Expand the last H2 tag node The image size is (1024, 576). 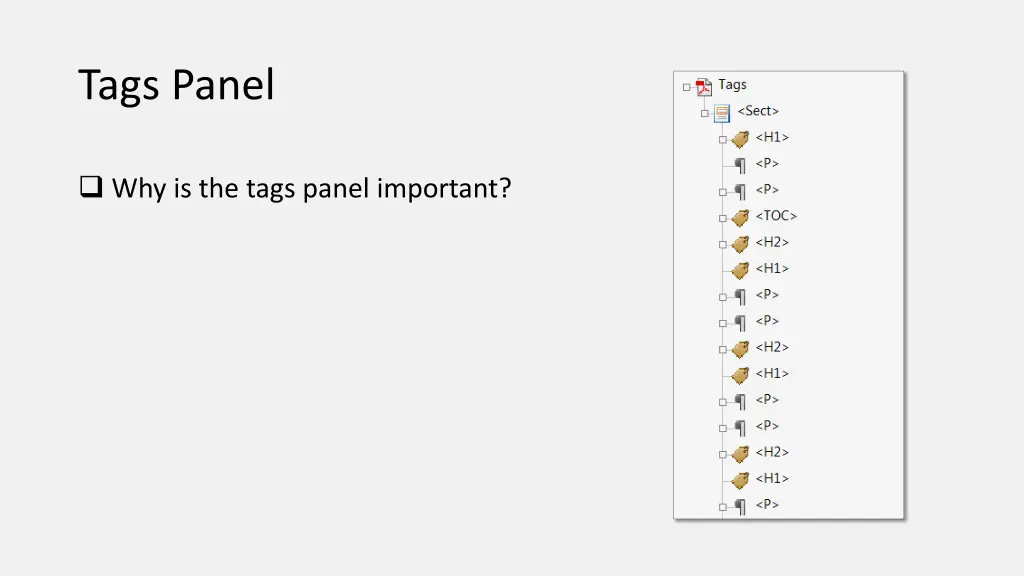click(722, 453)
